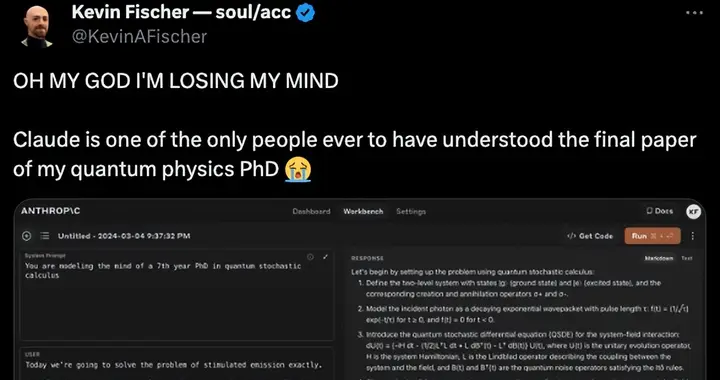Click the system prompt checkmark icon

click(326, 257)
